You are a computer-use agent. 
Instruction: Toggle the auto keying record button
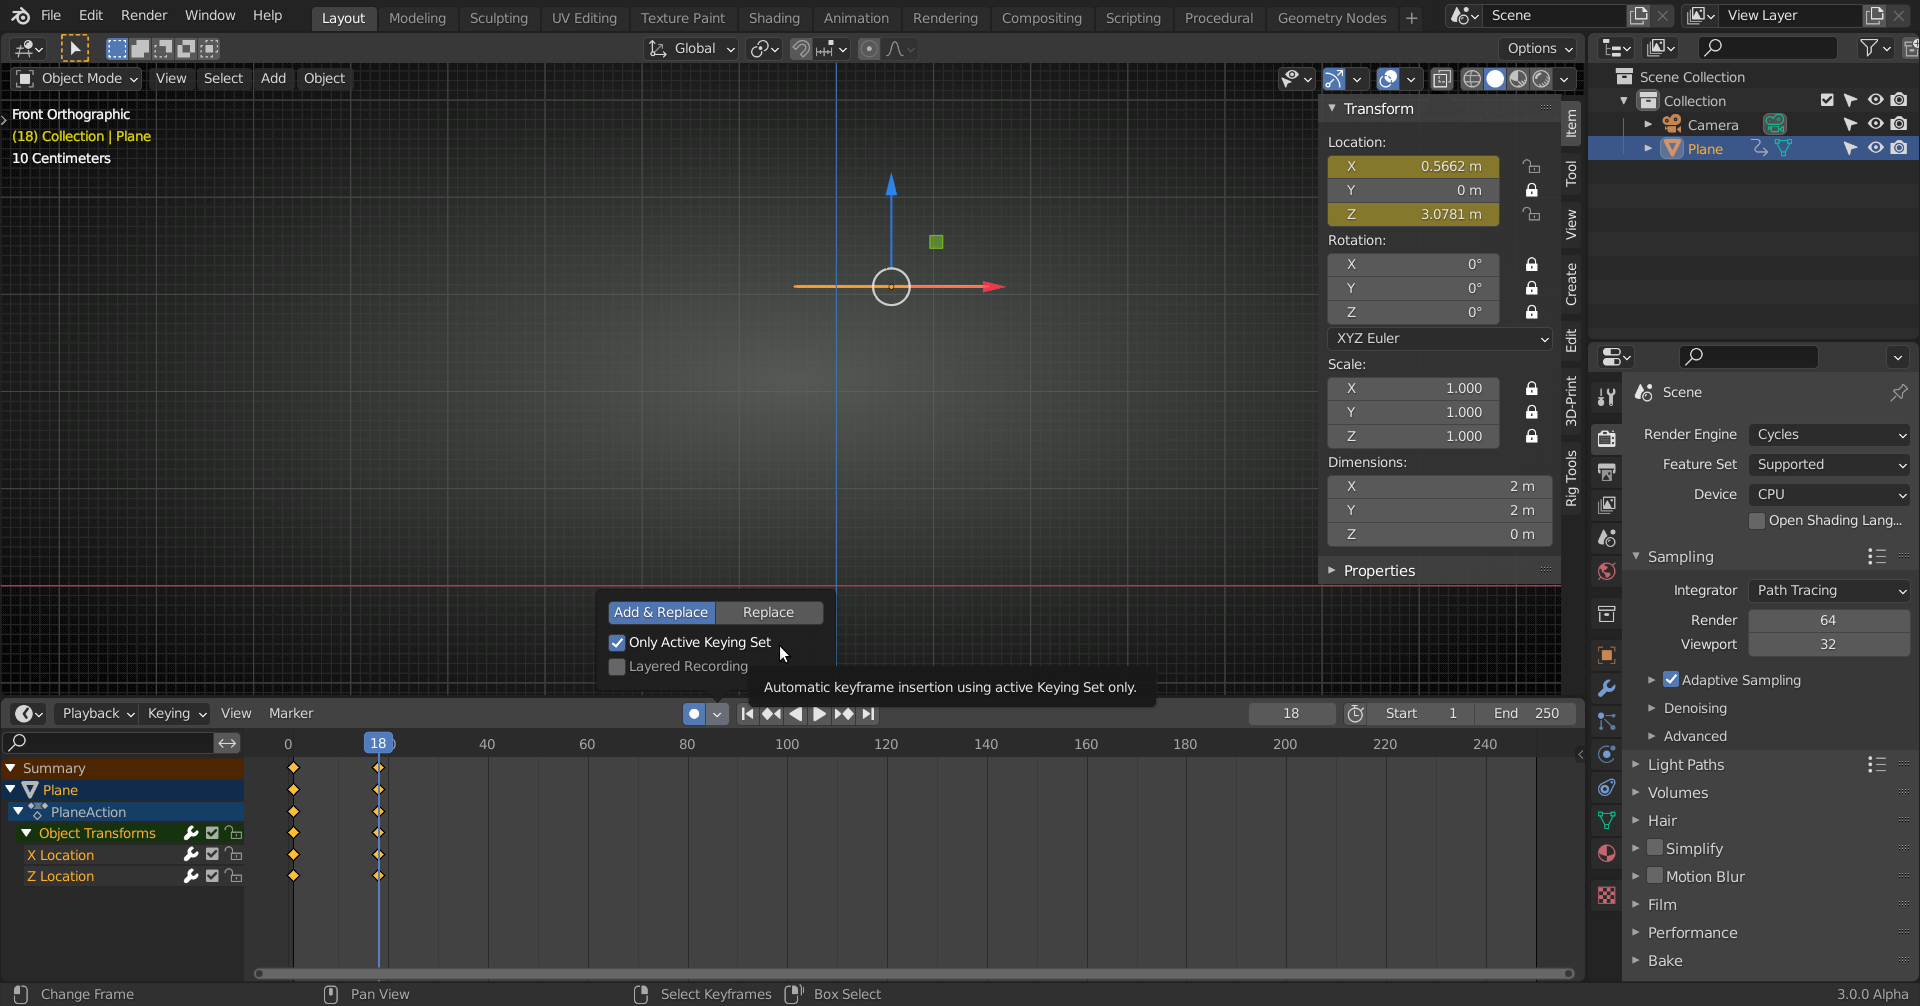click(694, 714)
